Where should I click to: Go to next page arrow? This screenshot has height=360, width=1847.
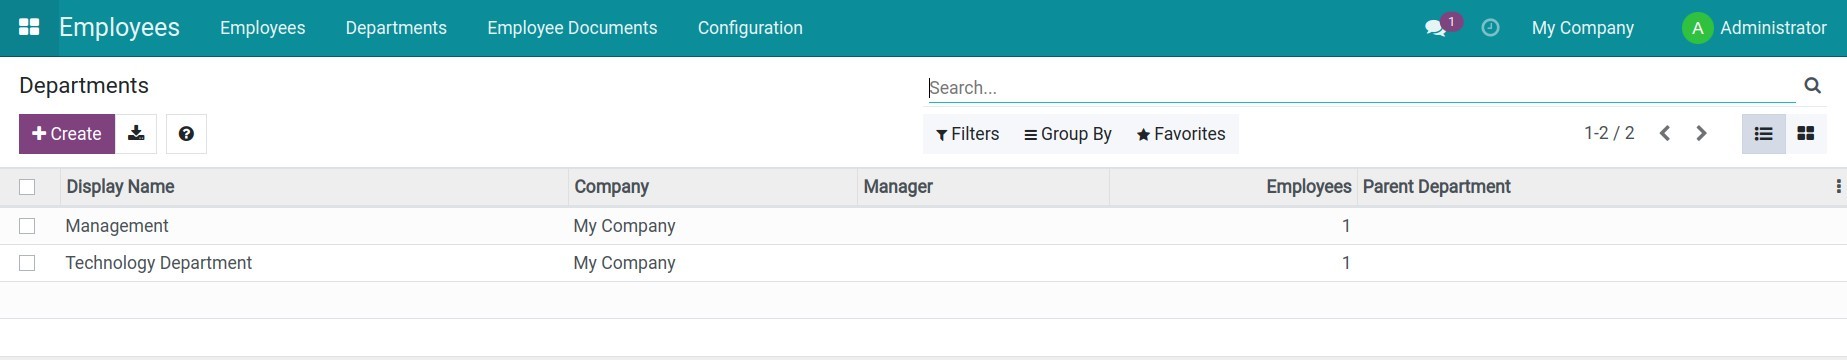[1701, 133]
